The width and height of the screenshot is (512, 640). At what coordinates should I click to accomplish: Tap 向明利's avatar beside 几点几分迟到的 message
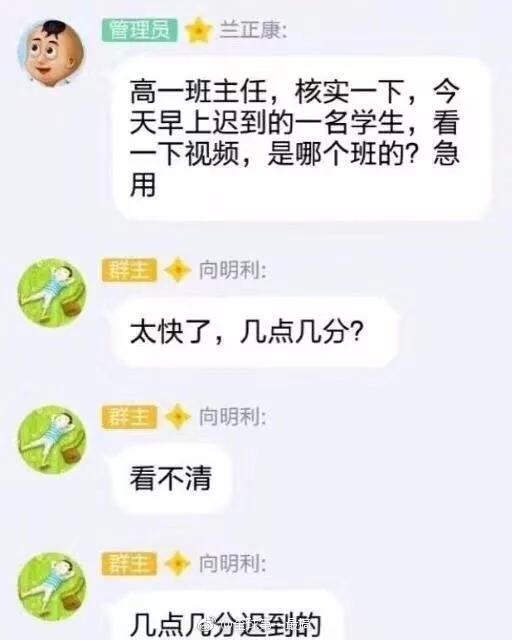pos(52,587)
